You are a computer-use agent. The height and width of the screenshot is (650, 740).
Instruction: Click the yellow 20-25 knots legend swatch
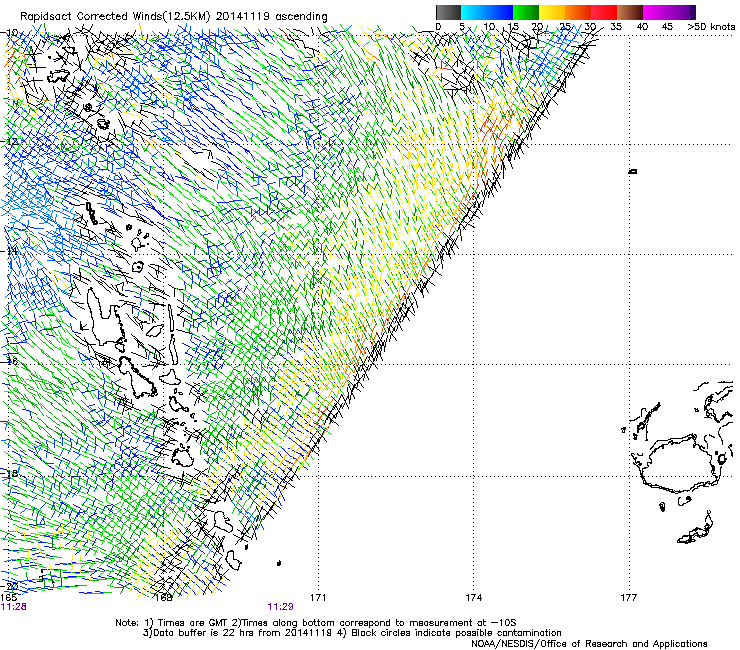(552, 12)
